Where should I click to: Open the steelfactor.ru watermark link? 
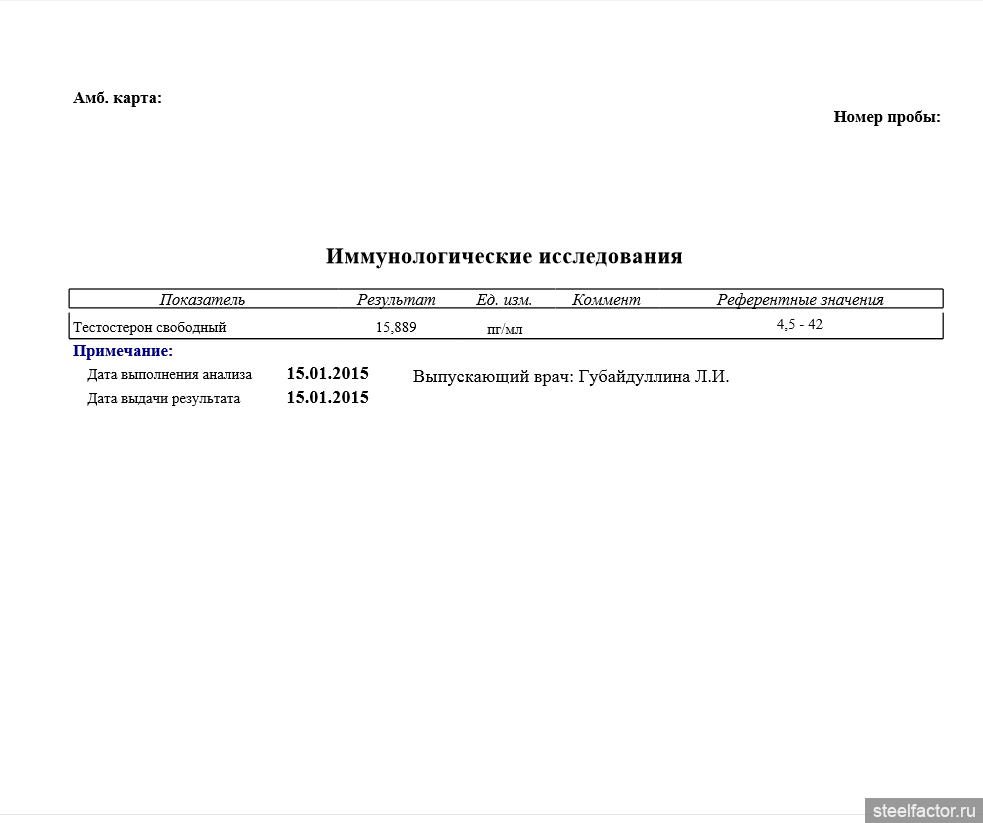point(923,809)
